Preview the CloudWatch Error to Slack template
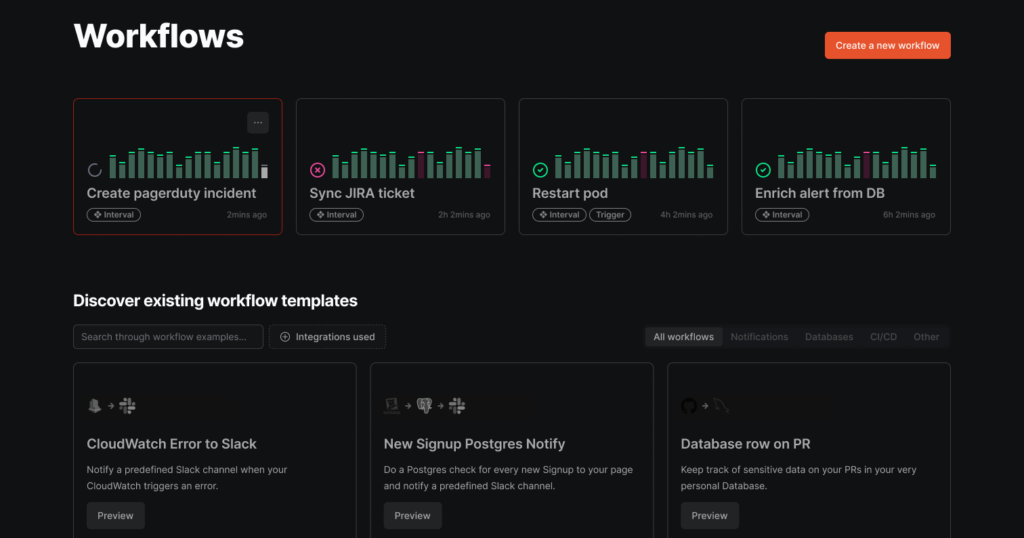The image size is (1024, 538). coord(115,516)
